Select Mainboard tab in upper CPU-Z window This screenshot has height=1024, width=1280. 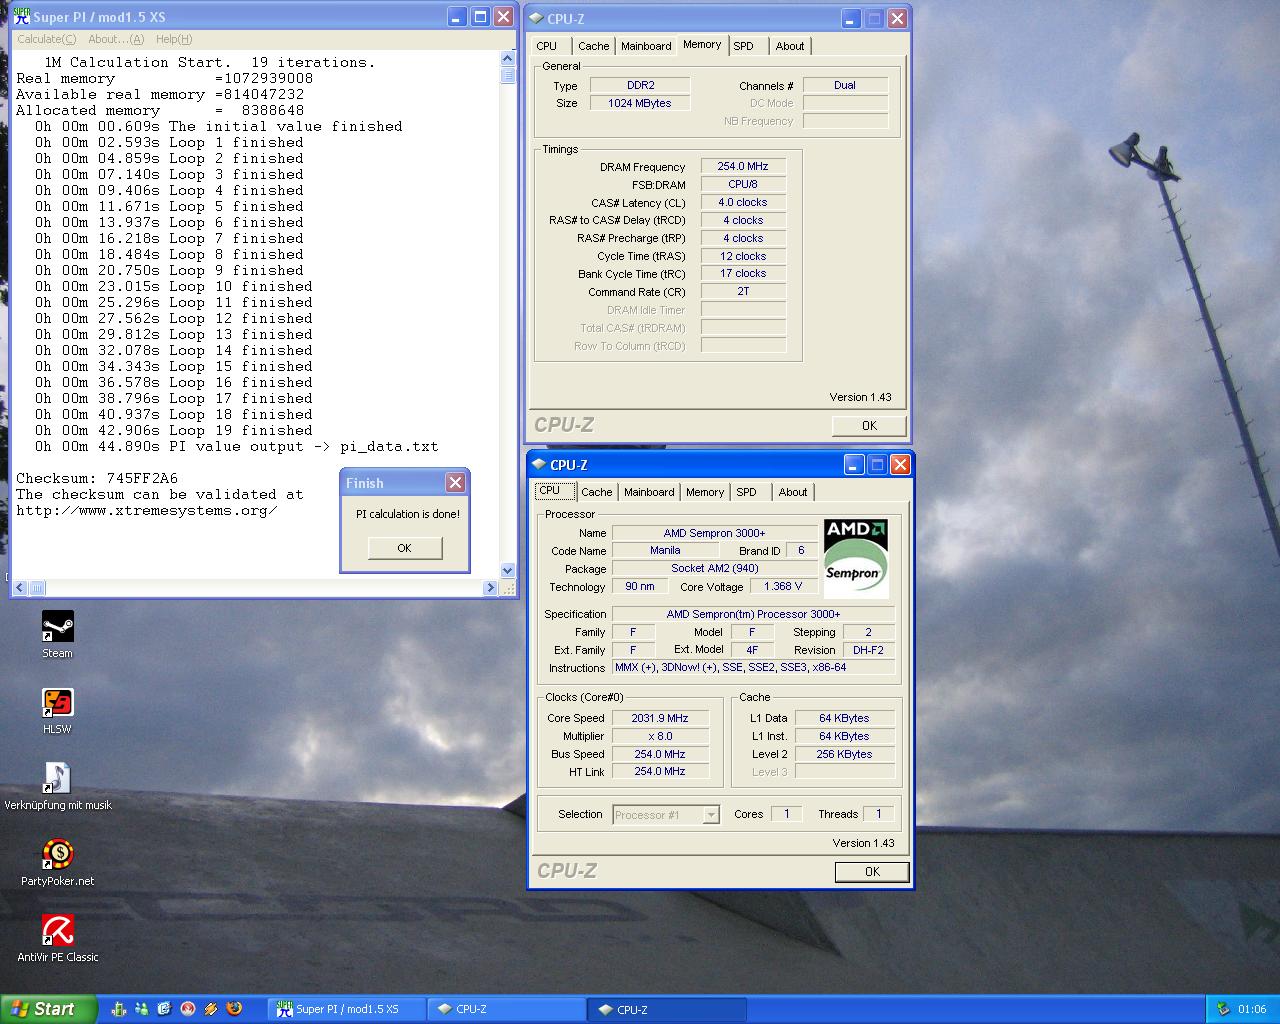click(x=646, y=46)
